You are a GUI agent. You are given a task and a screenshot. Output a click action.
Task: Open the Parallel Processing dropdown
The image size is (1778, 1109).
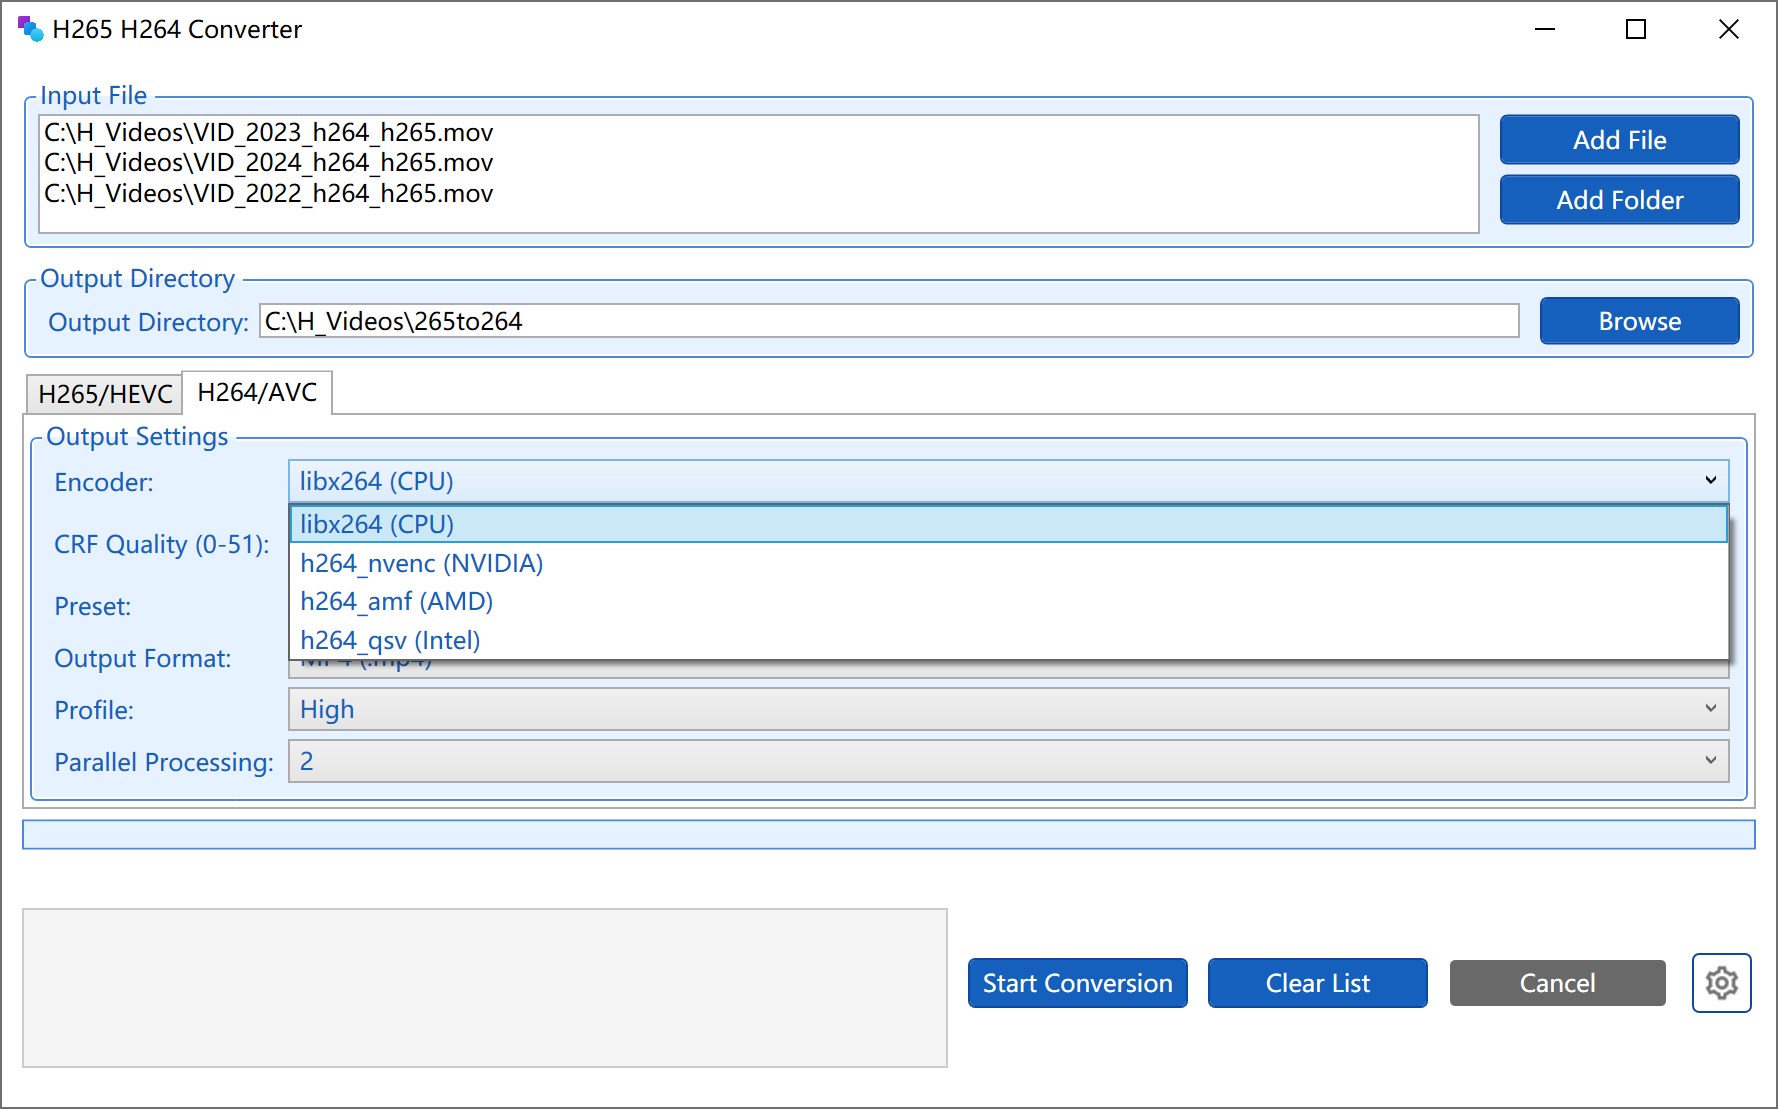point(1008,761)
